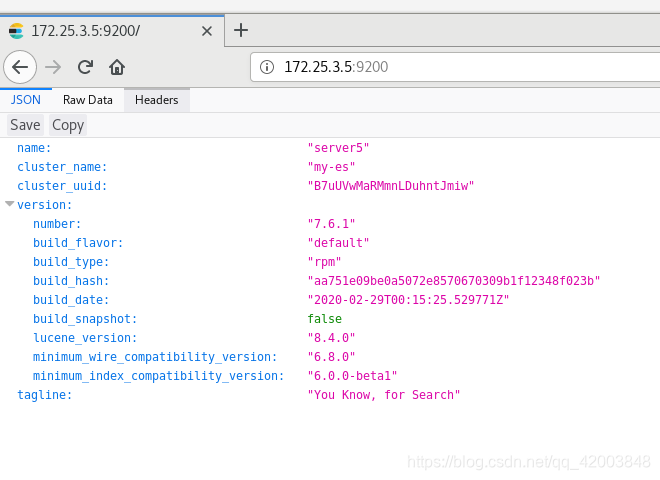
Task: Click the Copy button
Action: (68, 125)
